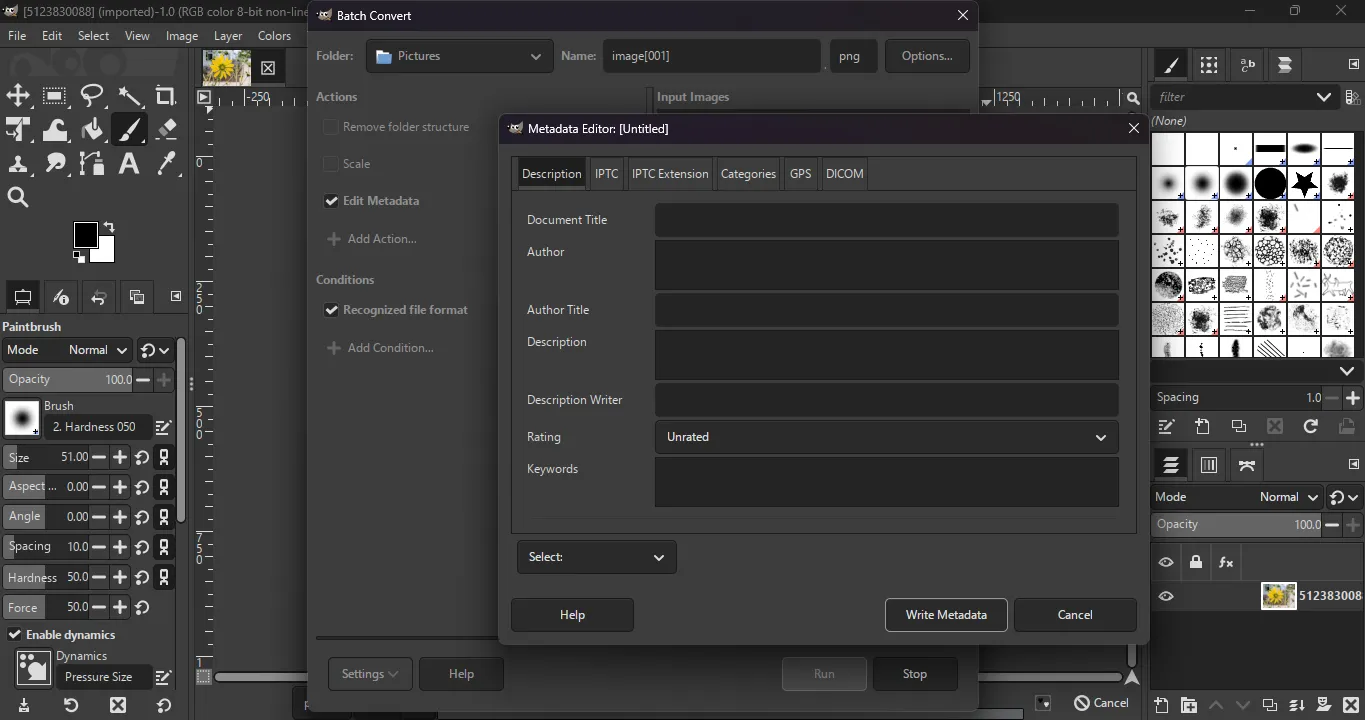Open the brush editor icon next to Hardness 050
The image size is (1365, 720).
163,427
